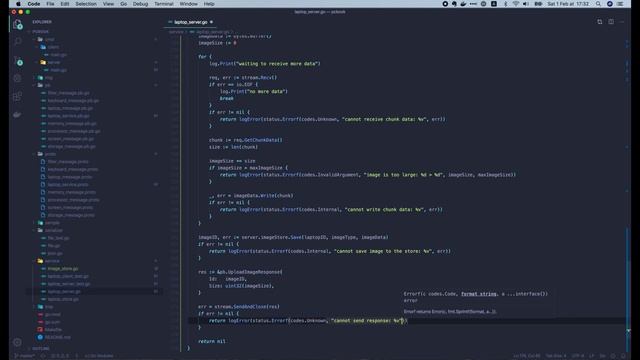Open the Extensions view
This screenshot has height=360, width=640.
point(17,96)
